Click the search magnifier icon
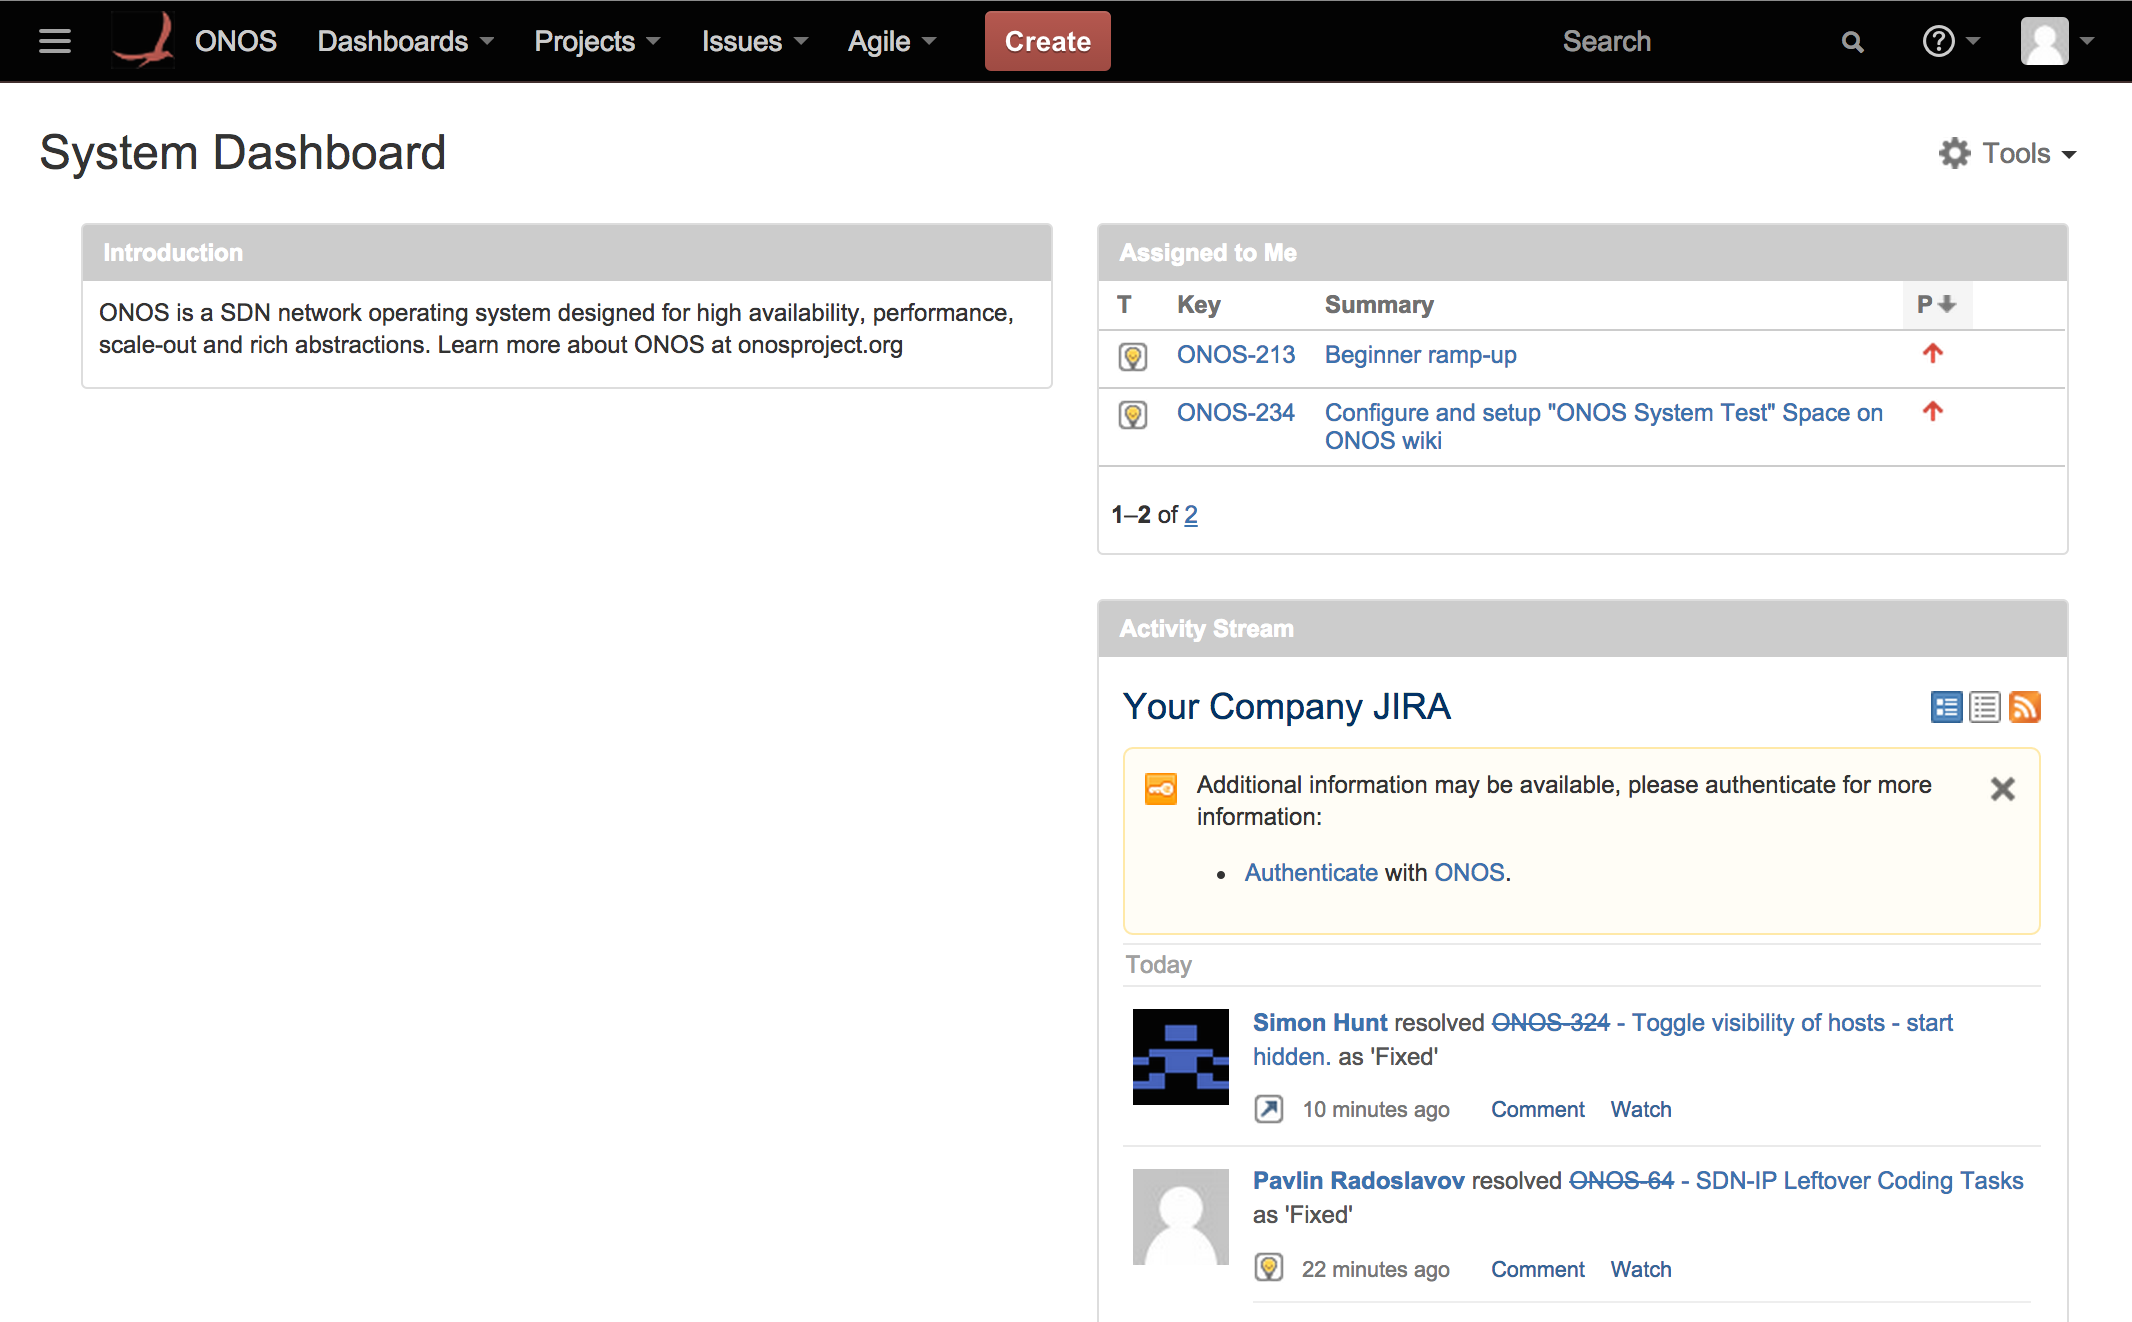Screen dimensions: 2132x1322 click(x=1852, y=42)
